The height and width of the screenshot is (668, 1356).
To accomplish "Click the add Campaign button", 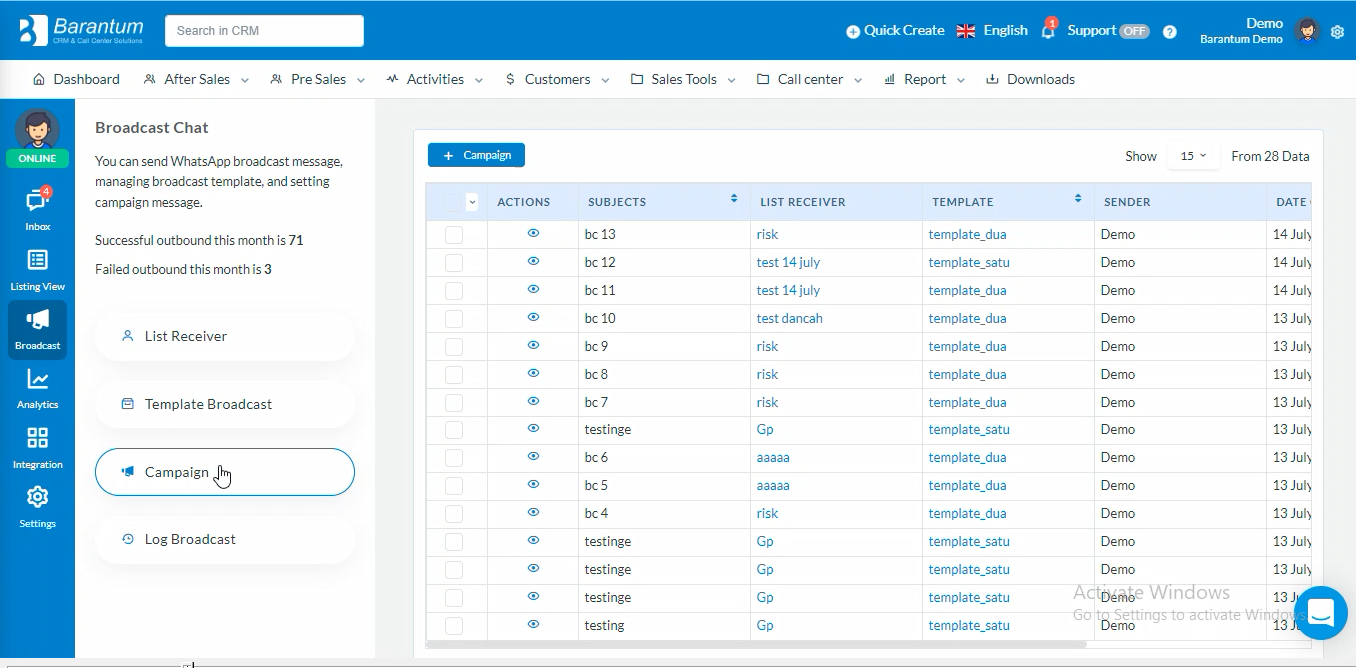I will pyautogui.click(x=476, y=155).
